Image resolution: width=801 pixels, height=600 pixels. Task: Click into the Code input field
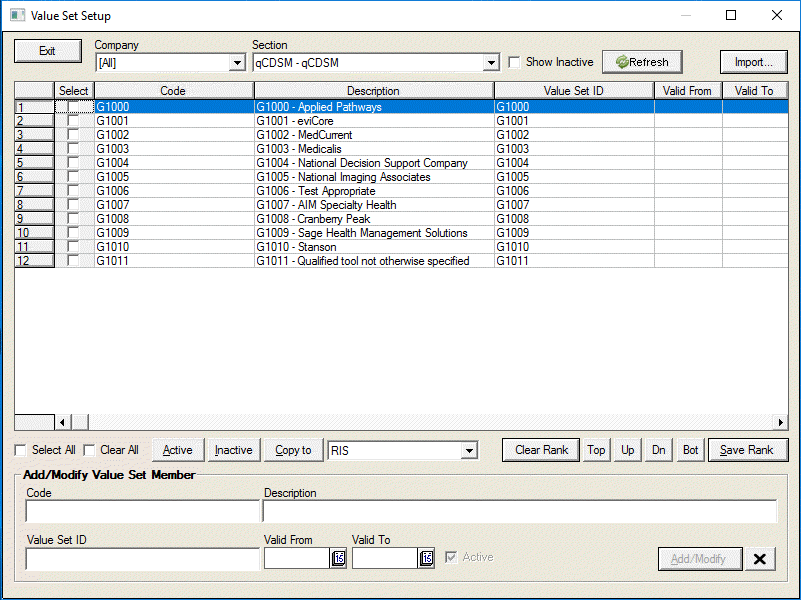coord(142,511)
